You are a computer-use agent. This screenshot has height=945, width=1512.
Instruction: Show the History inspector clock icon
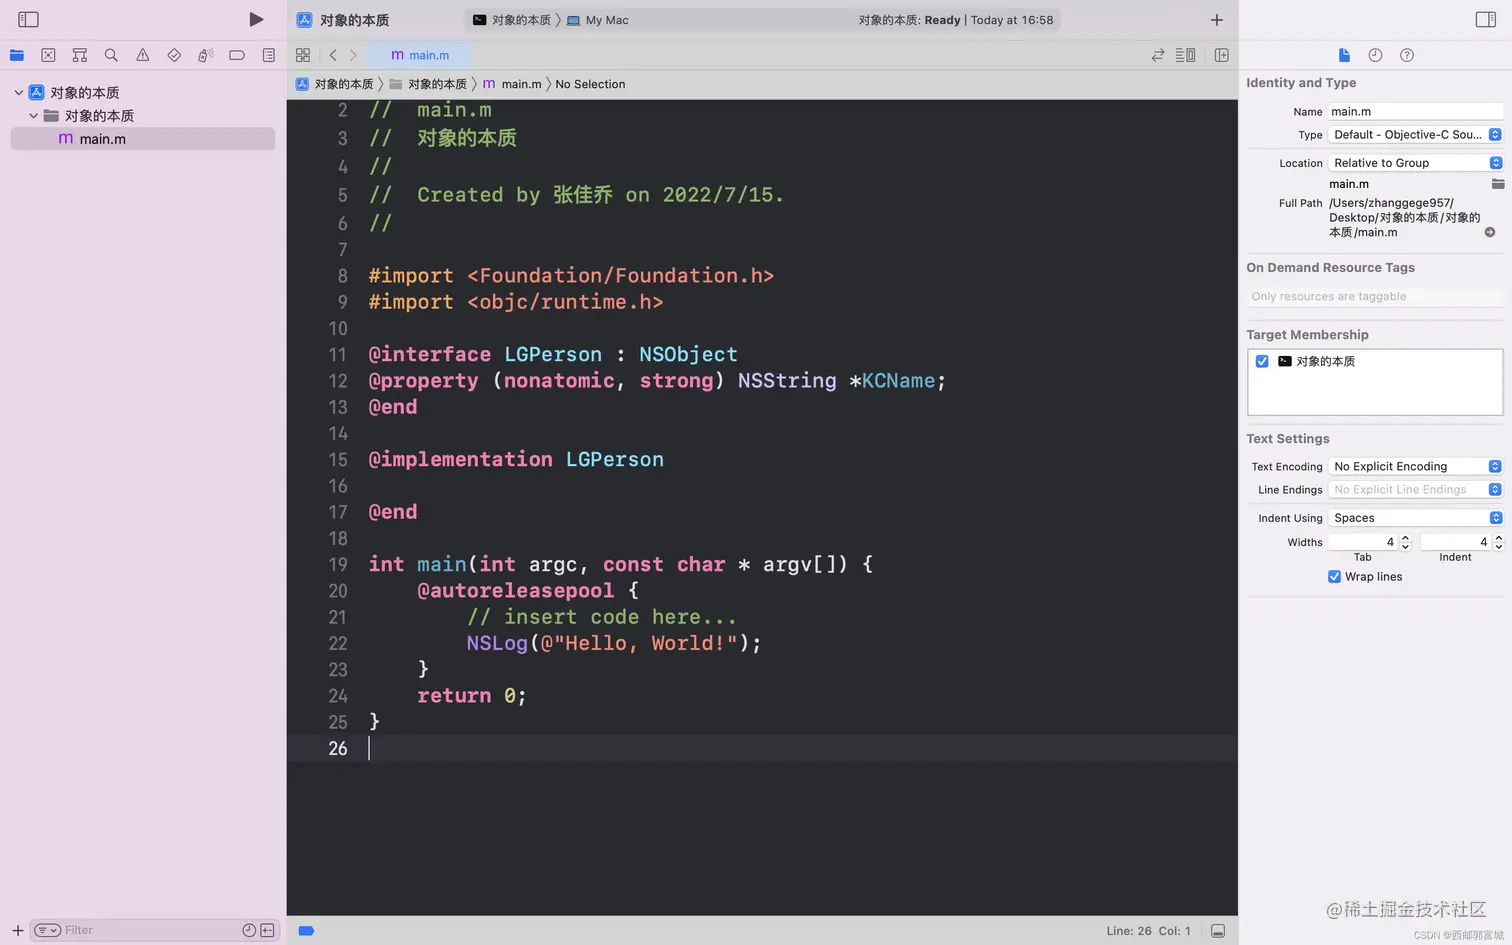[x=1375, y=55]
